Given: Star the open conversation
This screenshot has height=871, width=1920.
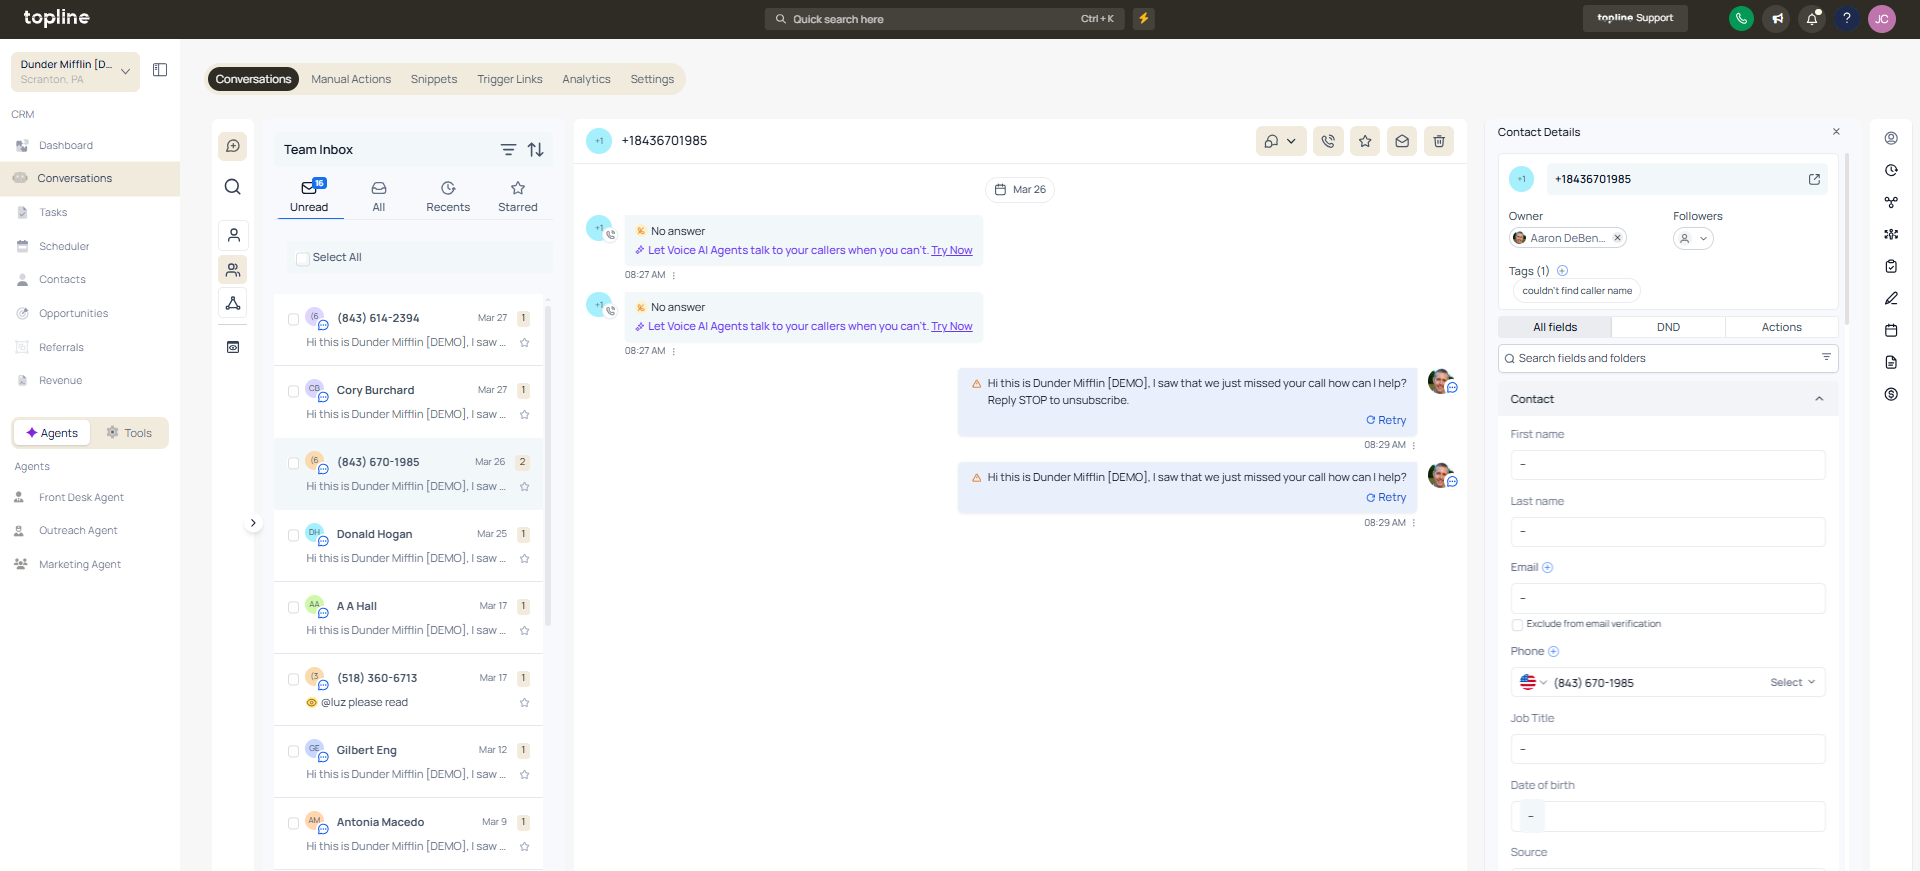Looking at the screenshot, I should (x=1365, y=141).
